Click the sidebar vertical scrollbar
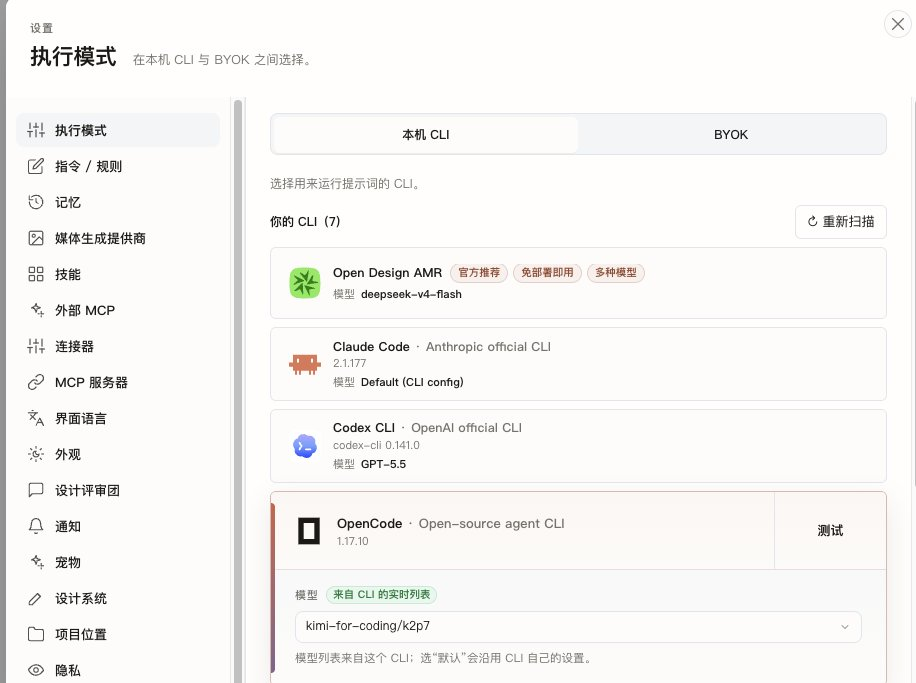Screen dimensions: 916x683 pos(238,390)
